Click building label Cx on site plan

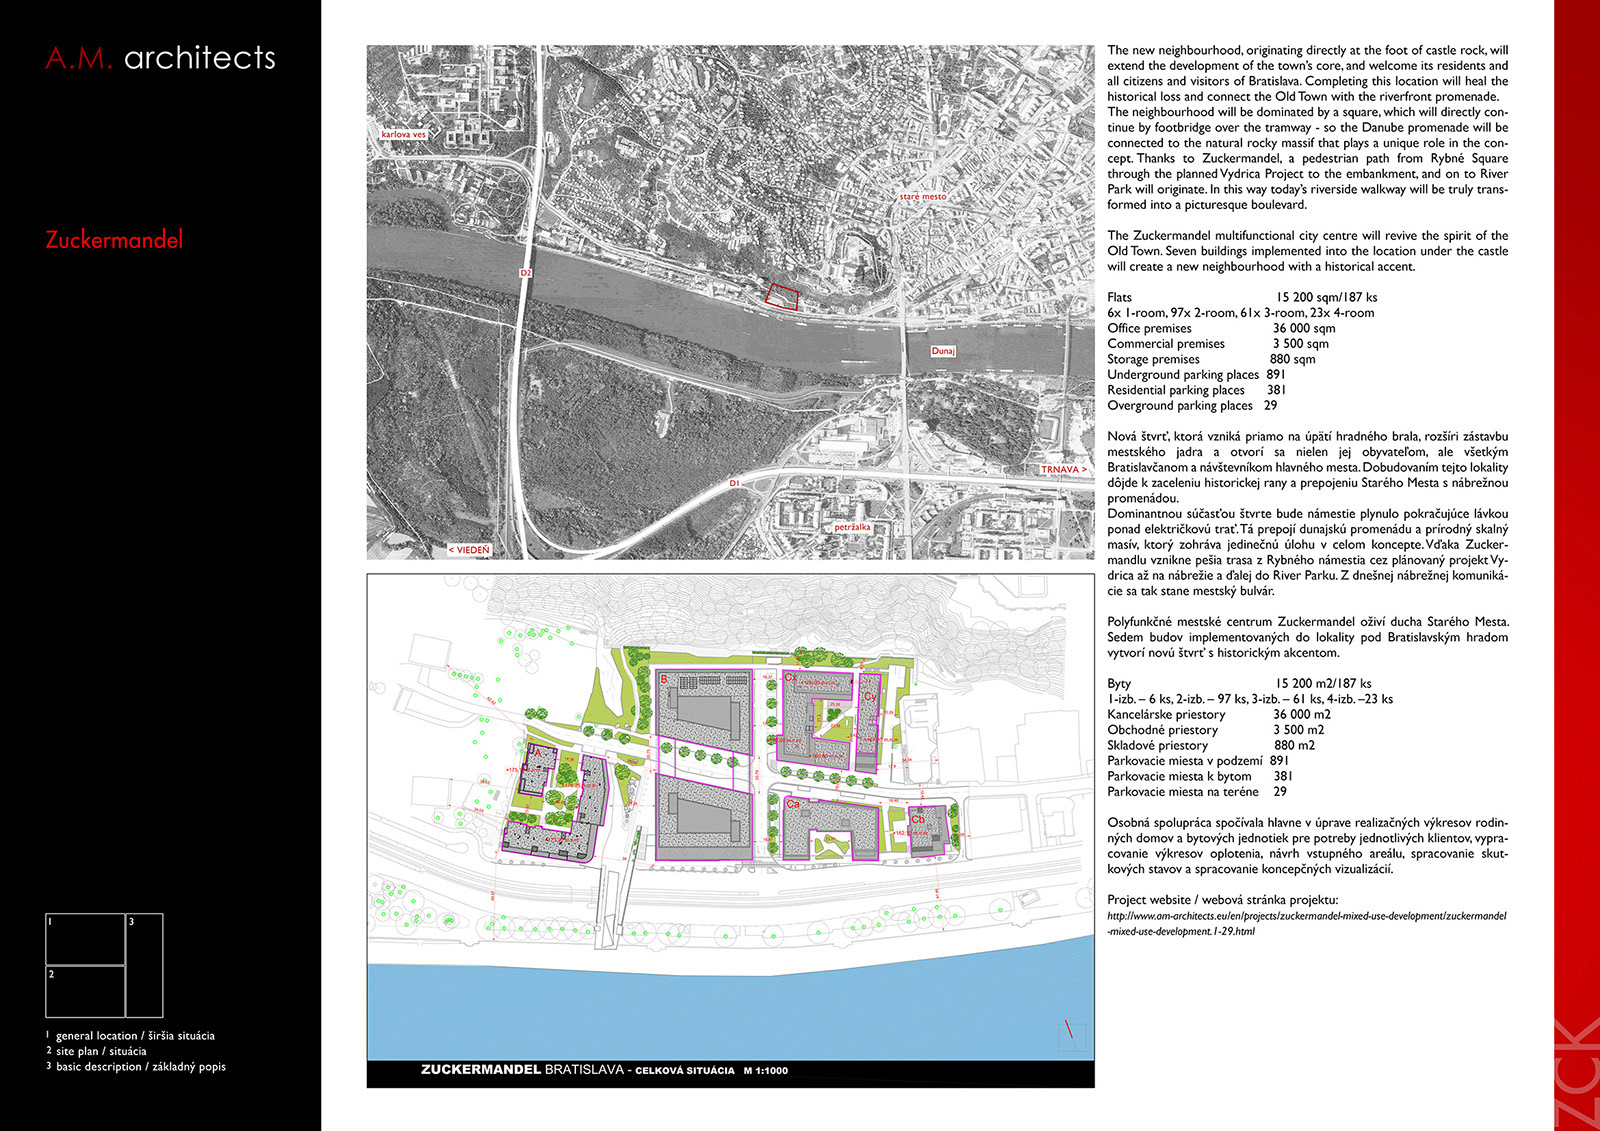click(790, 678)
